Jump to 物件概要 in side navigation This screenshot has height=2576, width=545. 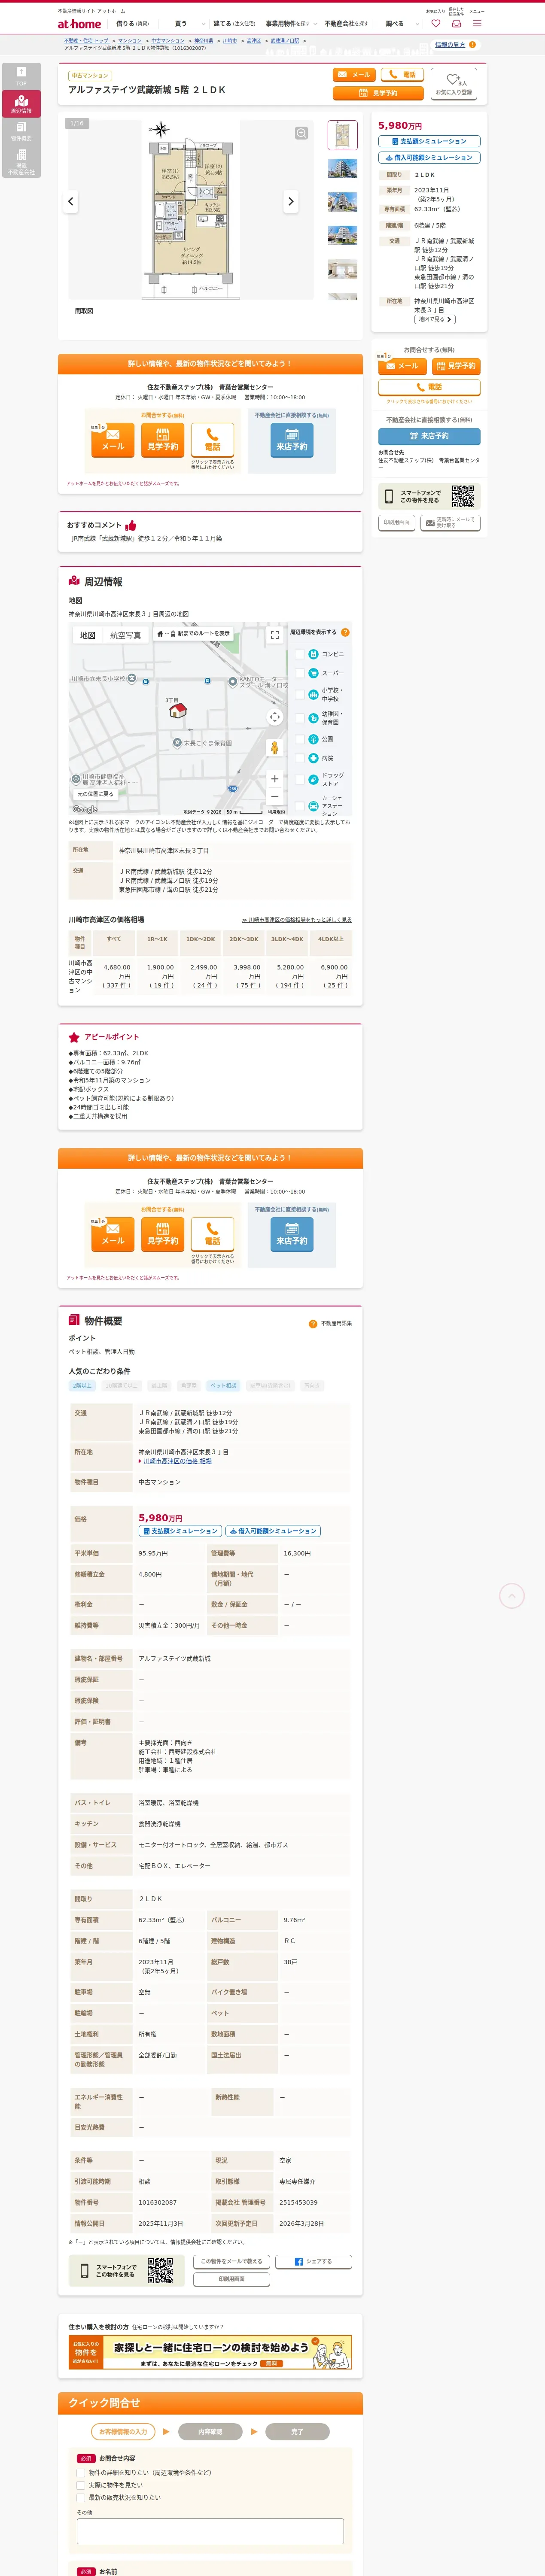click(21, 132)
